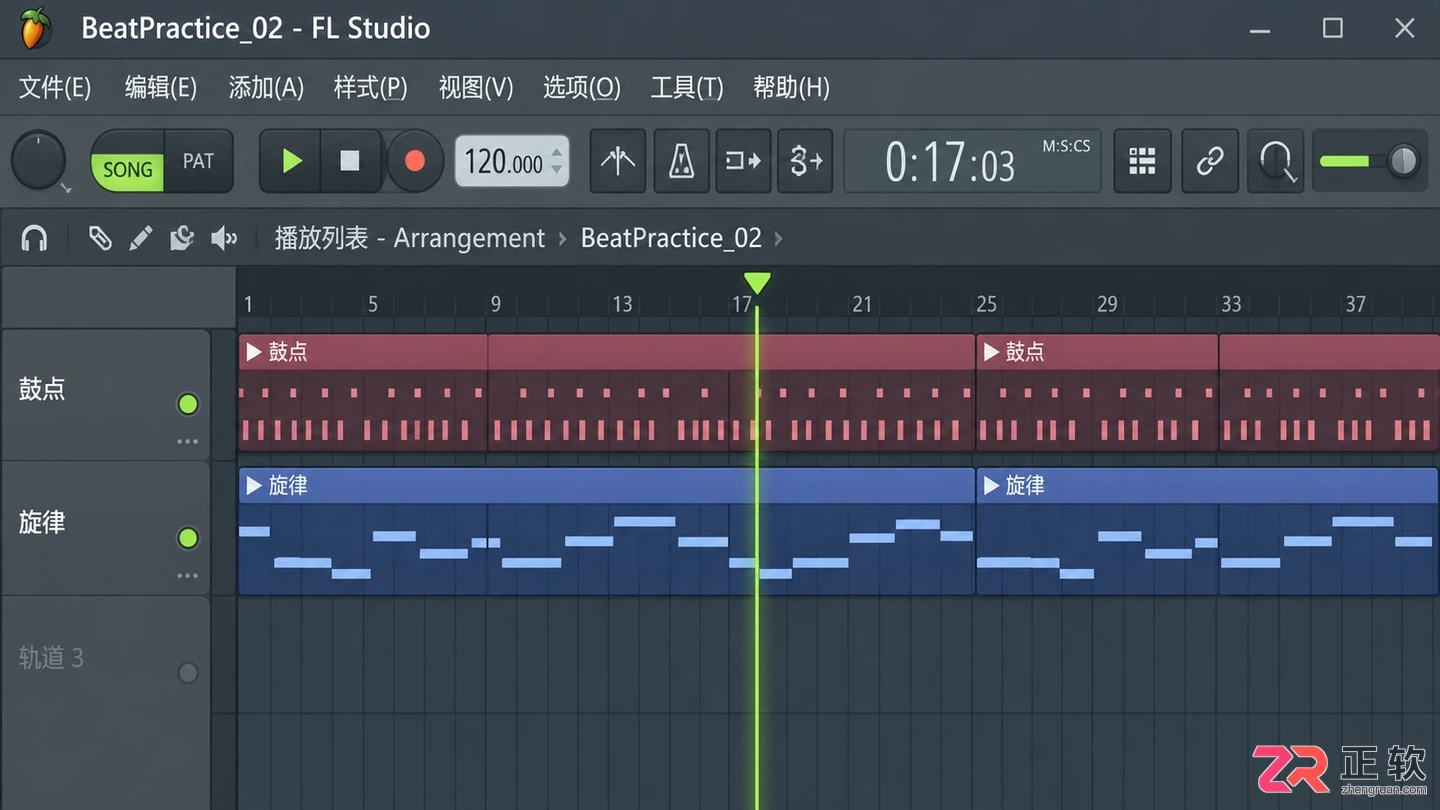Click the 0:17:03 time display
The width and height of the screenshot is (1440, 810).
(950, 163)
